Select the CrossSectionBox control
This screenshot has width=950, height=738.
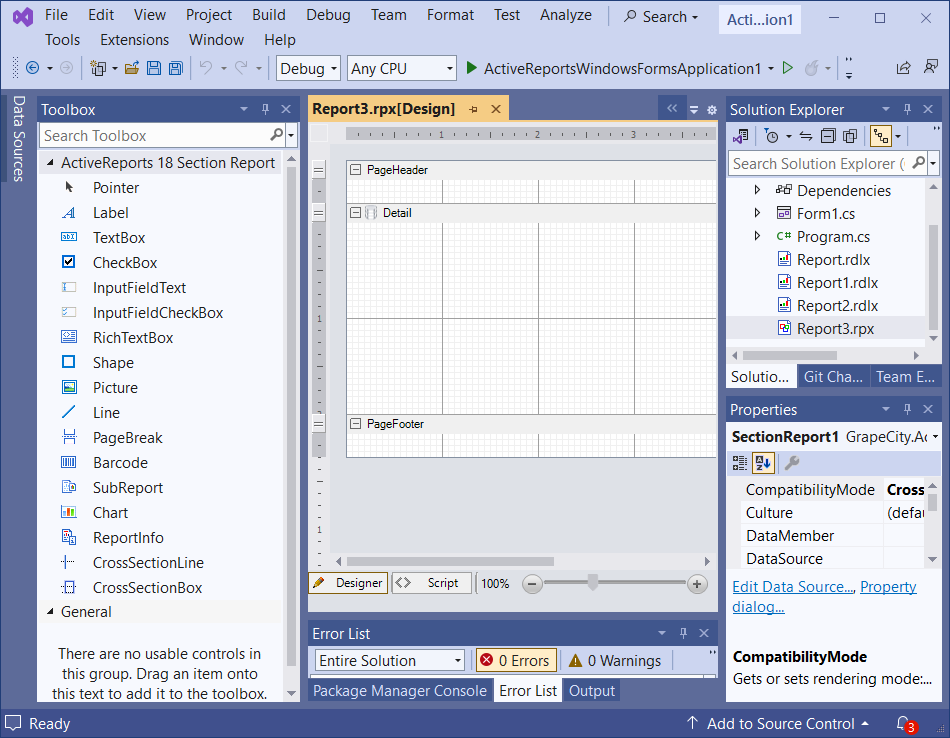coord(147,588)
